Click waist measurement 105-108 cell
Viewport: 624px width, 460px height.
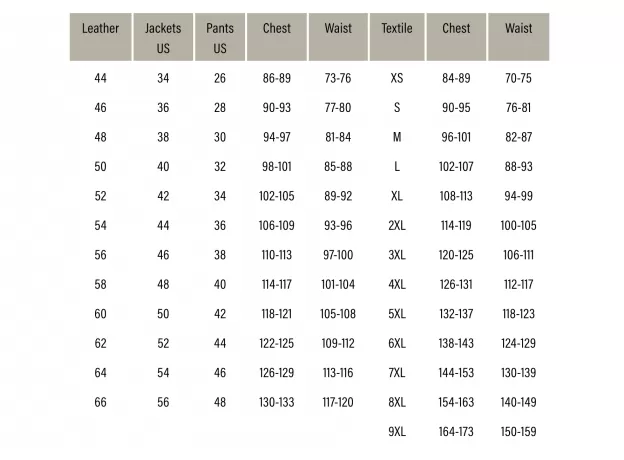pos(338,314)
